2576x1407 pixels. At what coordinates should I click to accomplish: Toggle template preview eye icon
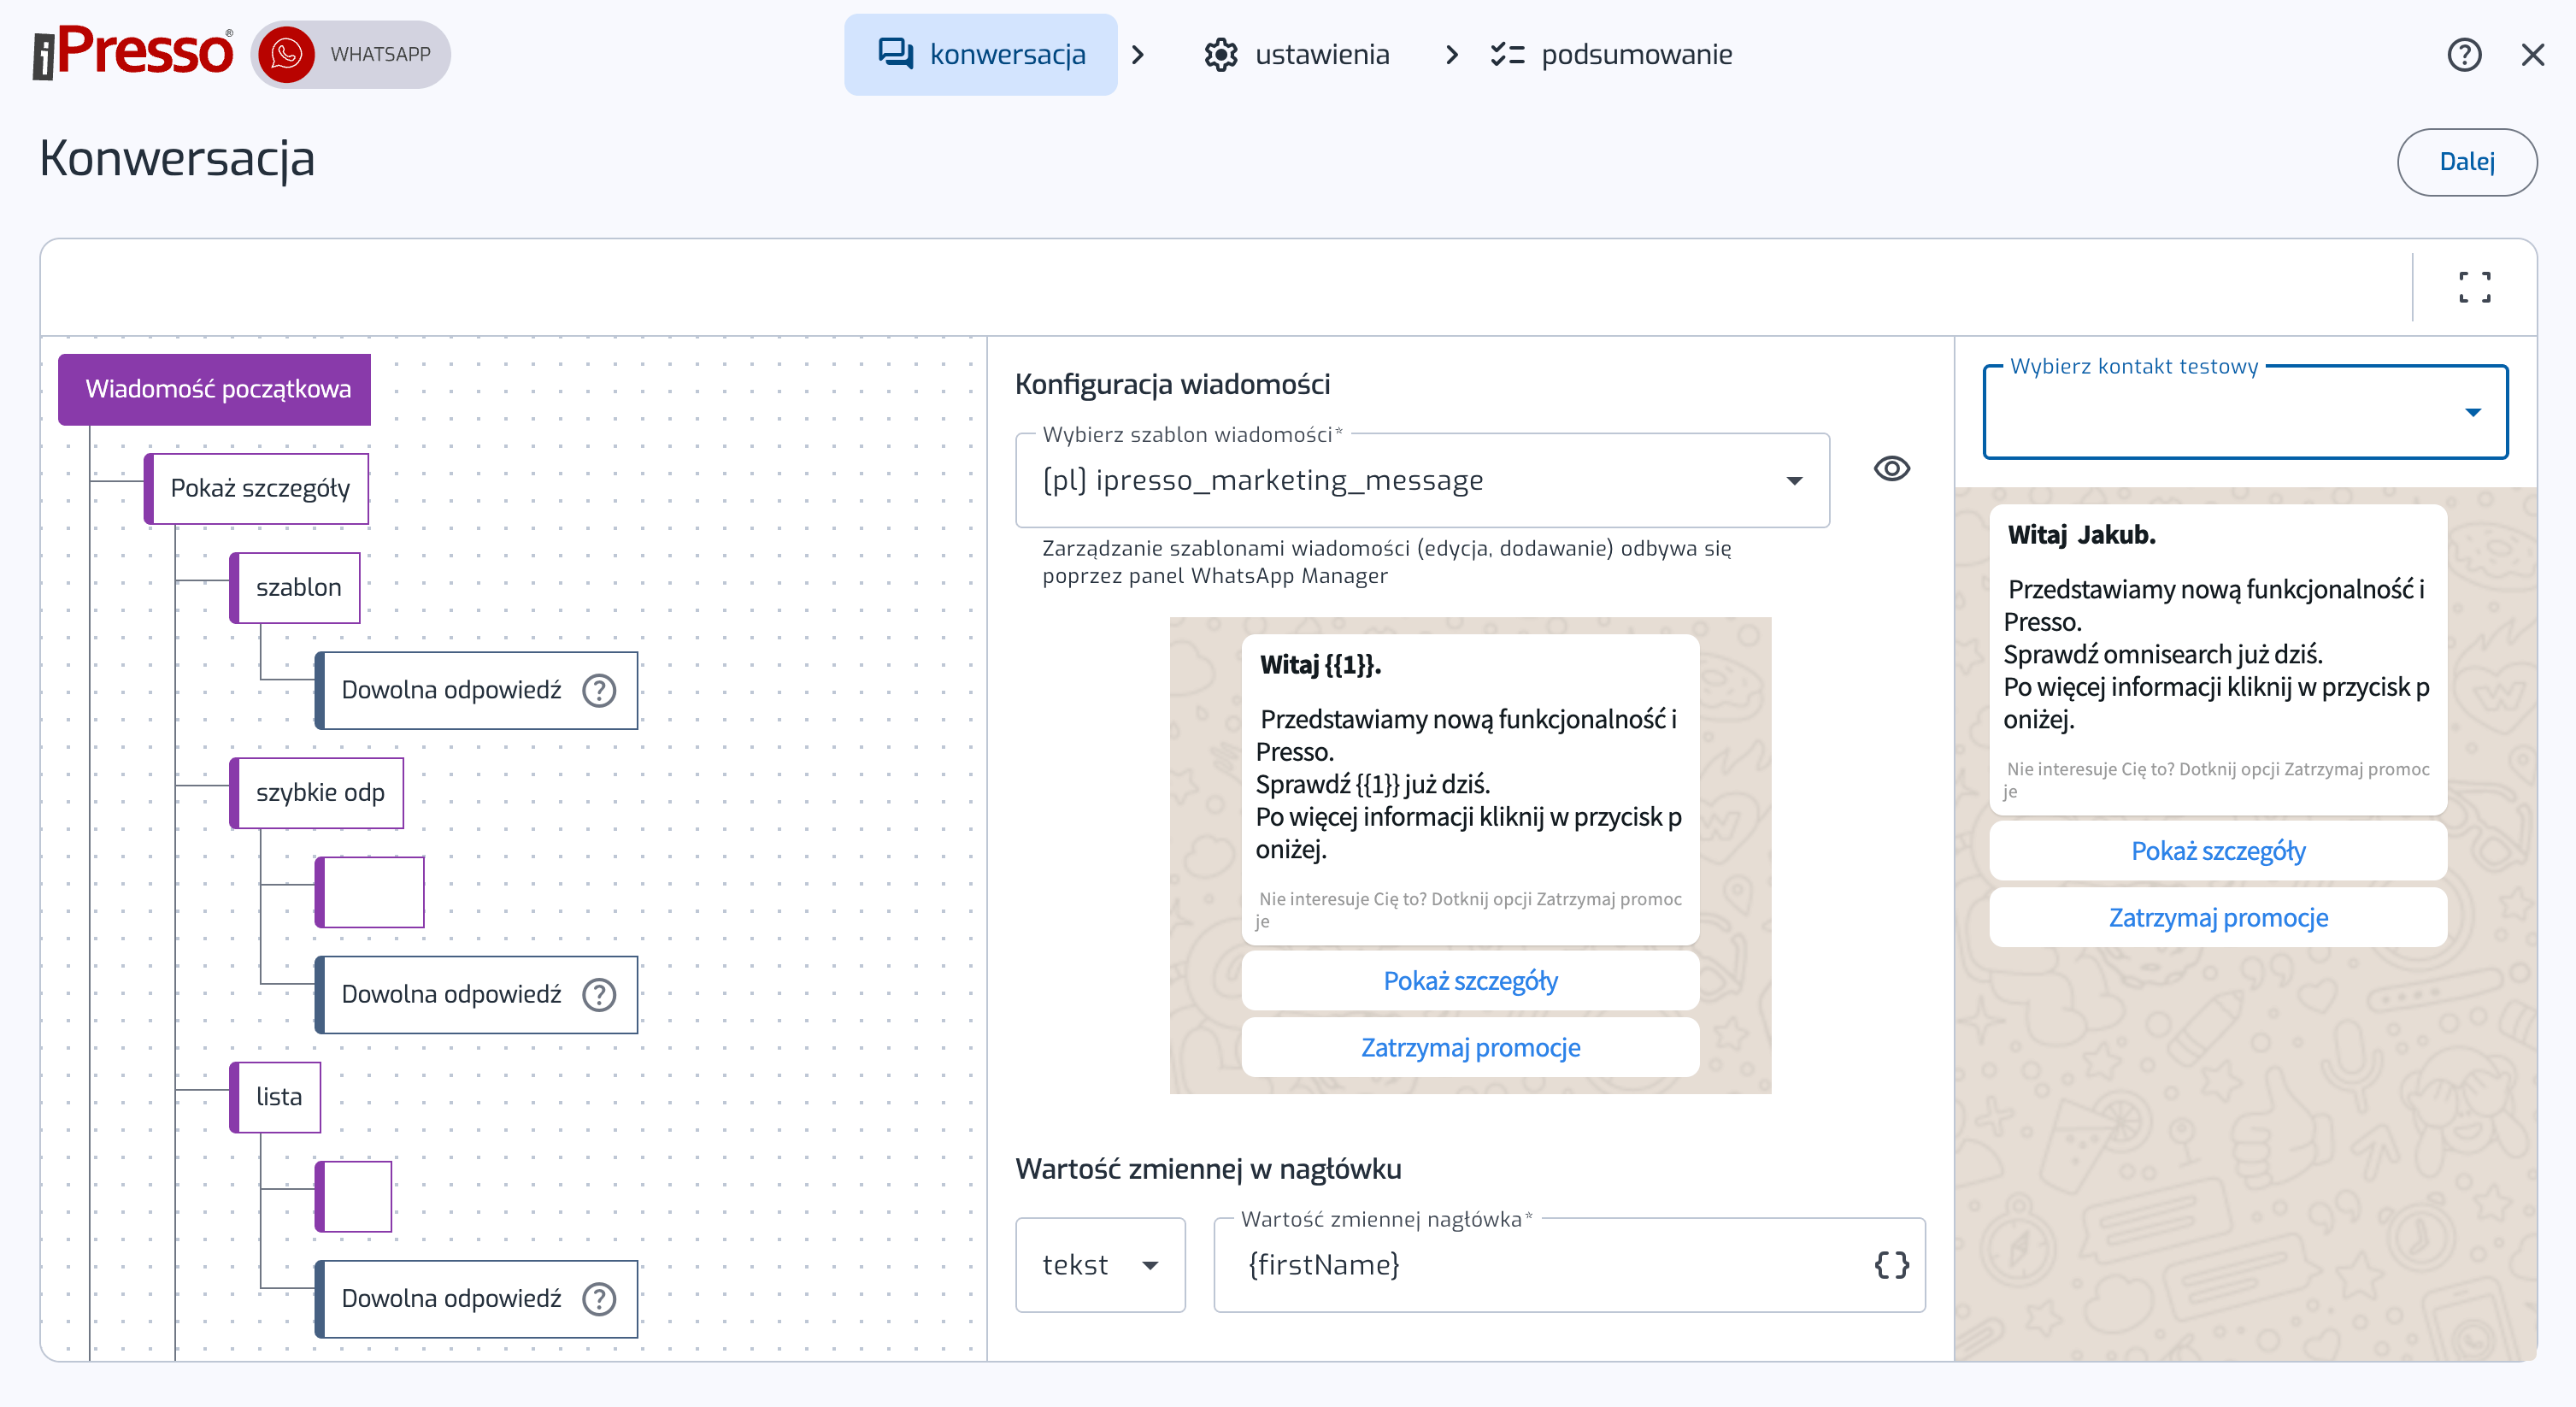tap(1891, 469)
